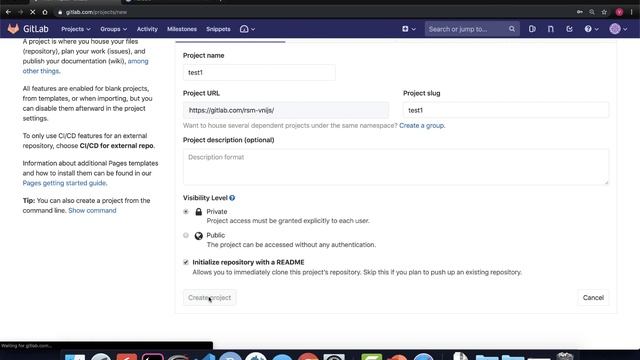The width and height of the screenshot is (640, 360).
Task: Select the Private visibility radio button
Action: pos(186,211)
